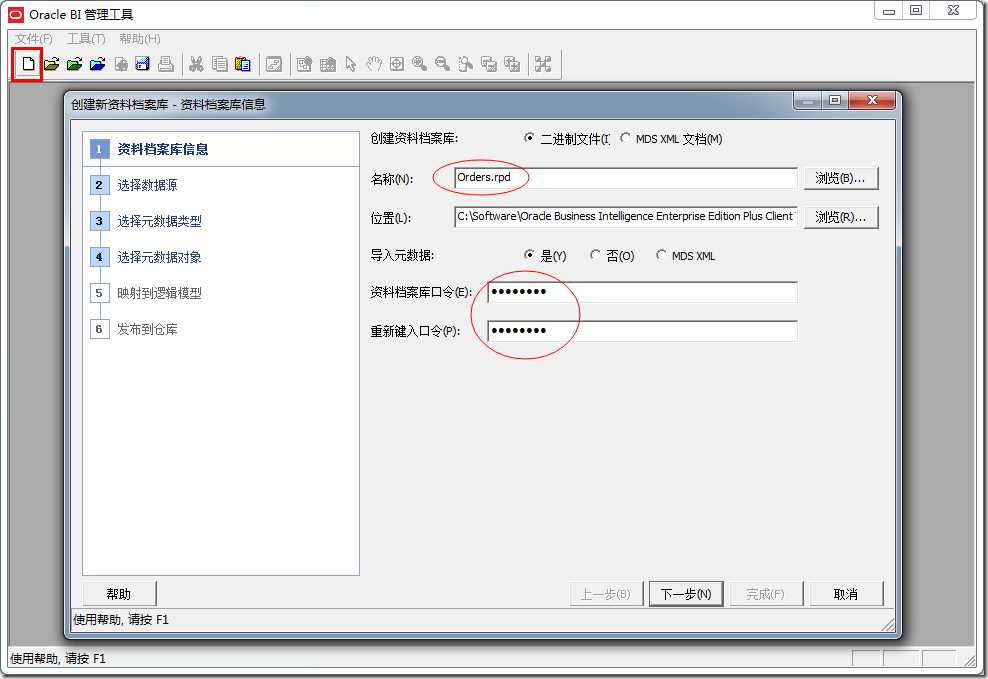This screenshot has width=988, height=679.
Task: Click the New repository toolbar icon
Action: tap(28, 64)
